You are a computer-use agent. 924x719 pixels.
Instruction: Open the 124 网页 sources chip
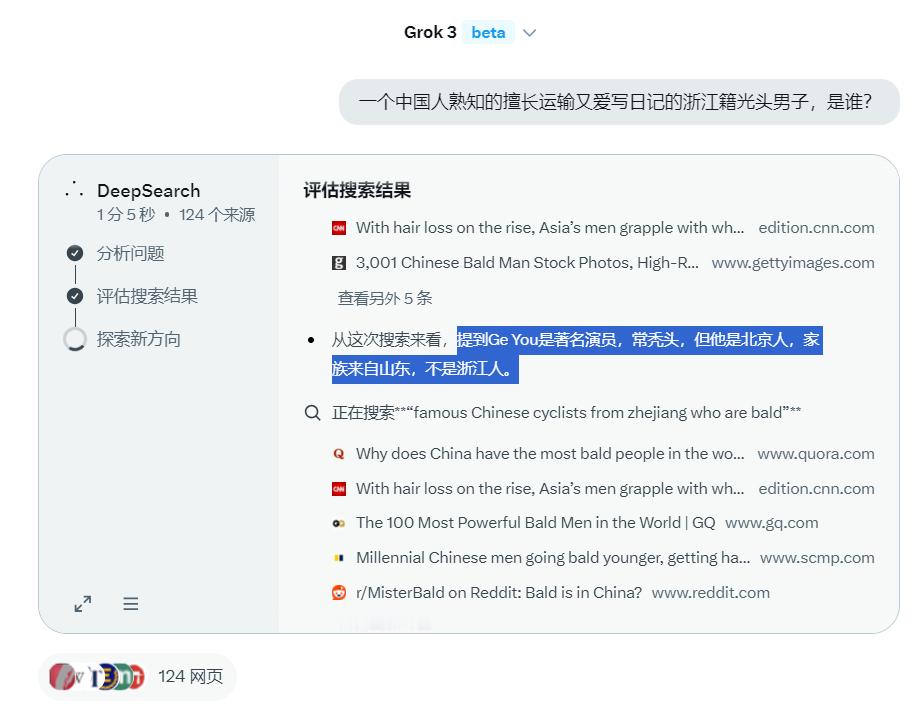point(137,677)
